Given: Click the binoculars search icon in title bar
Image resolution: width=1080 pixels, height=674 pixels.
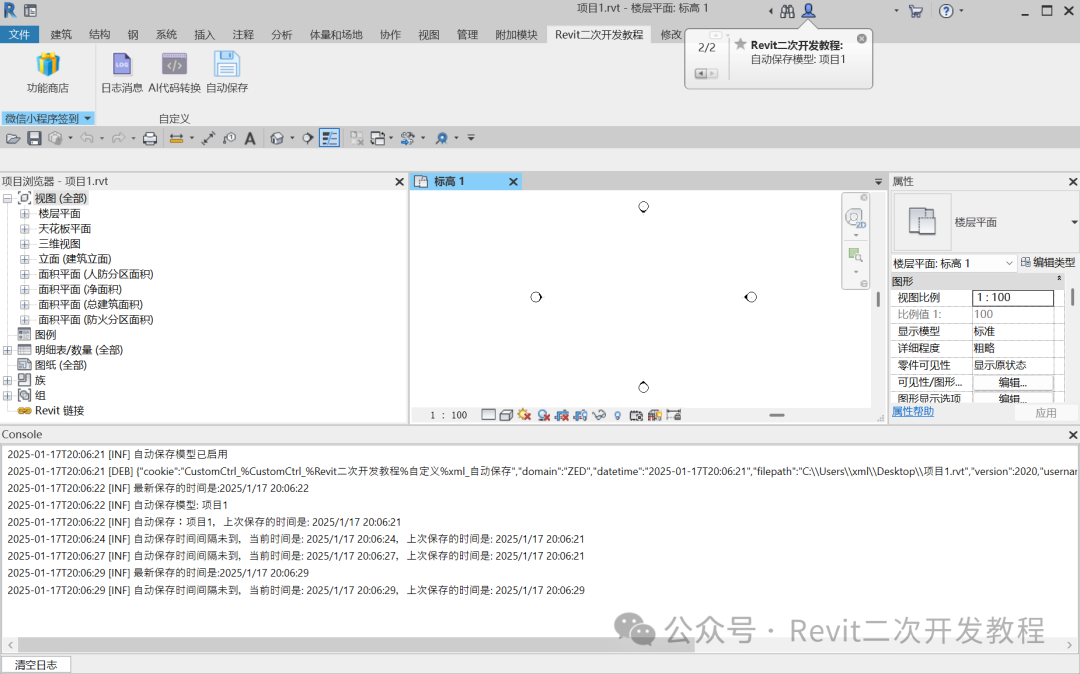Looking at the screenshot, I should pos(787,11).
